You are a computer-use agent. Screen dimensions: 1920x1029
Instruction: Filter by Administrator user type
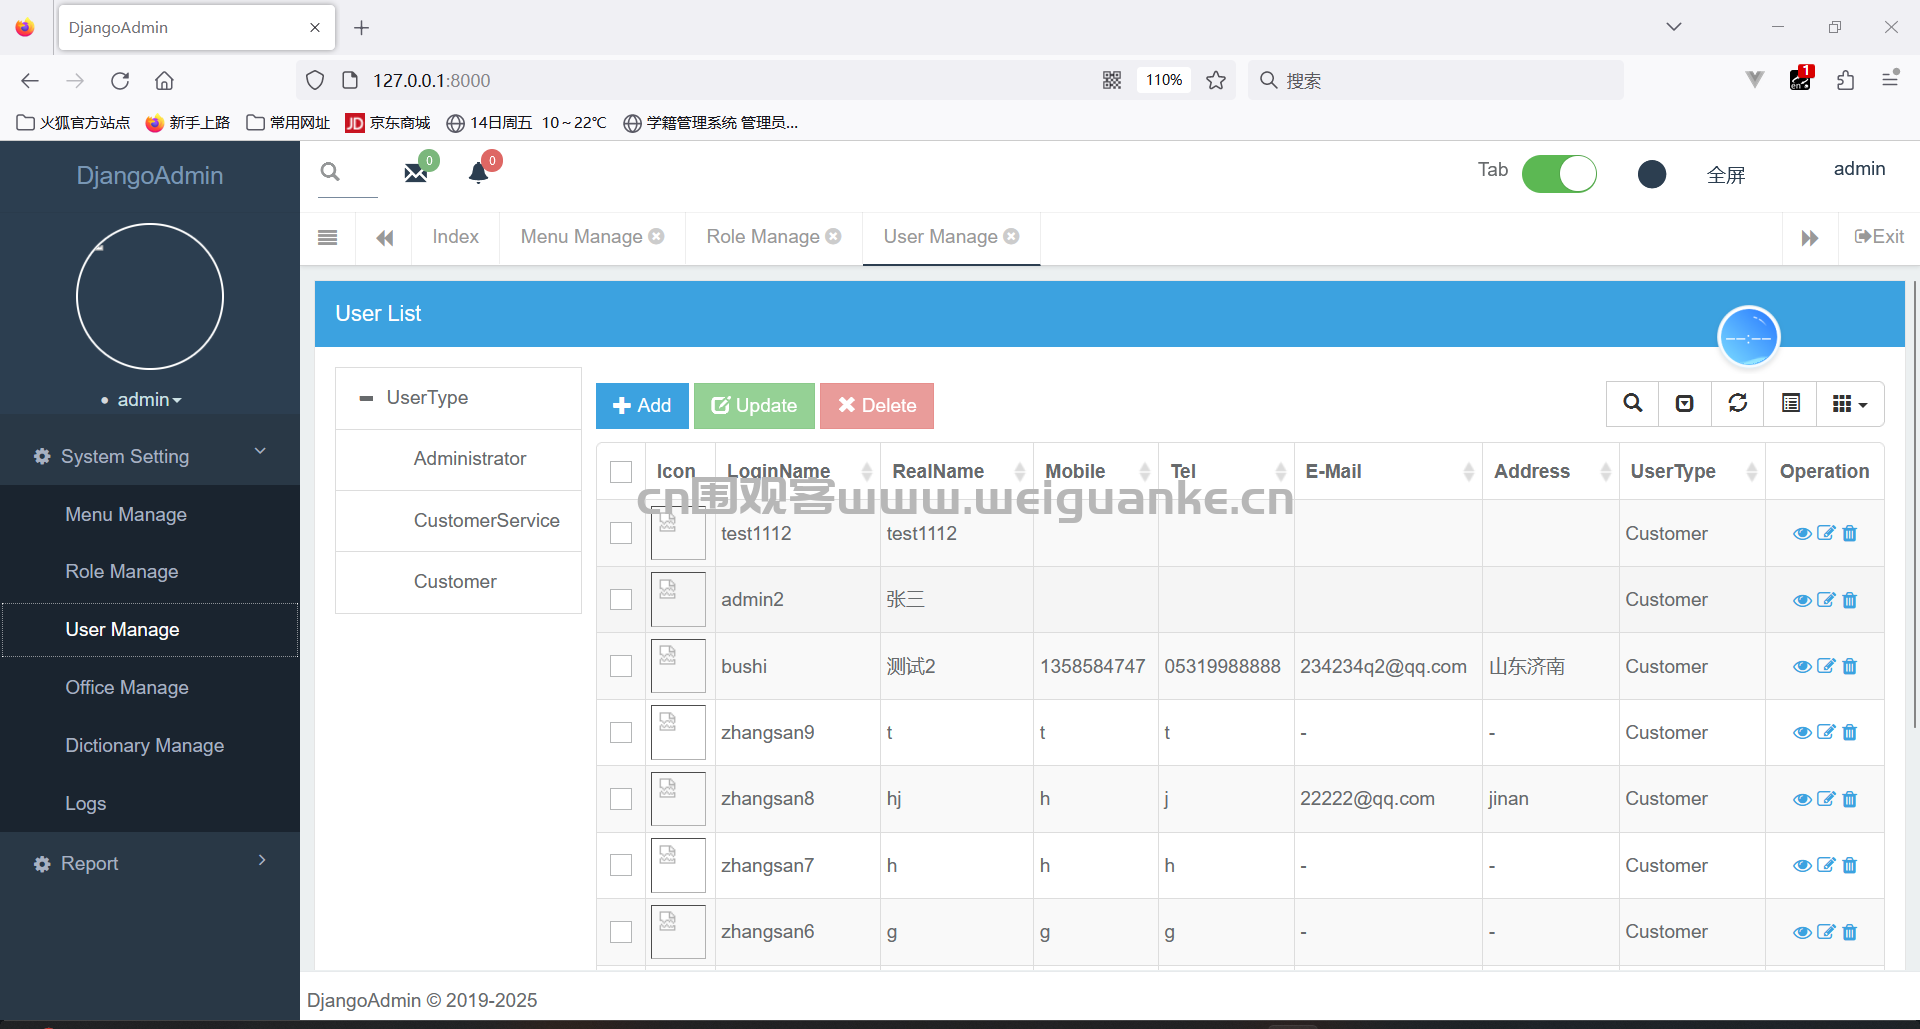(x=469, y=459)
